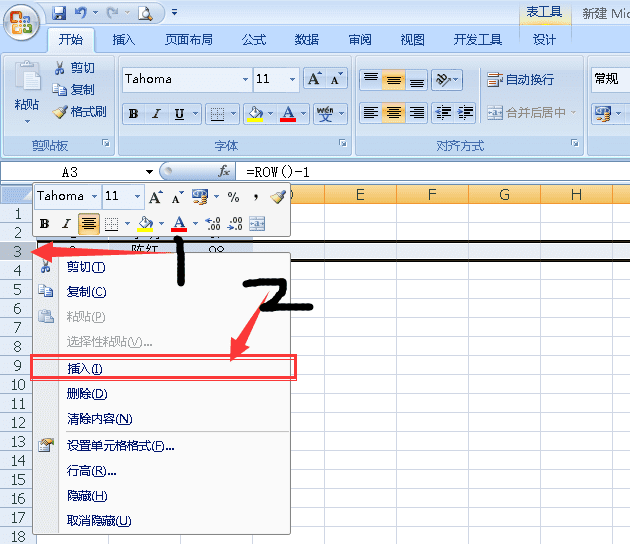Expand the Name Box dropdown arrow

click(149, 172)
